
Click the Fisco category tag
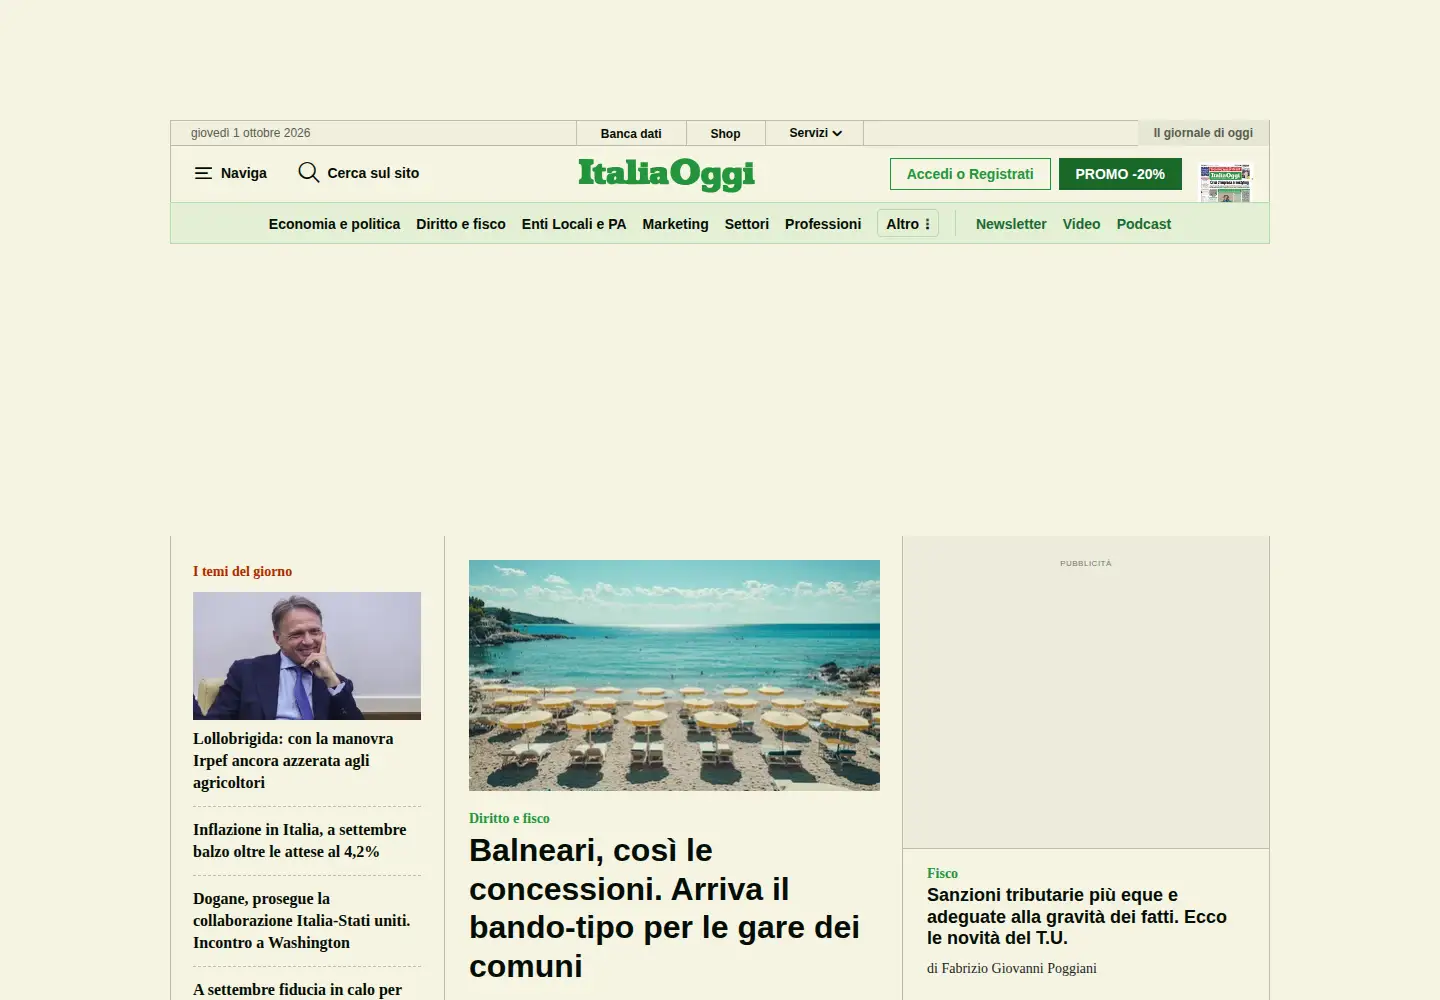pos(942,873)
